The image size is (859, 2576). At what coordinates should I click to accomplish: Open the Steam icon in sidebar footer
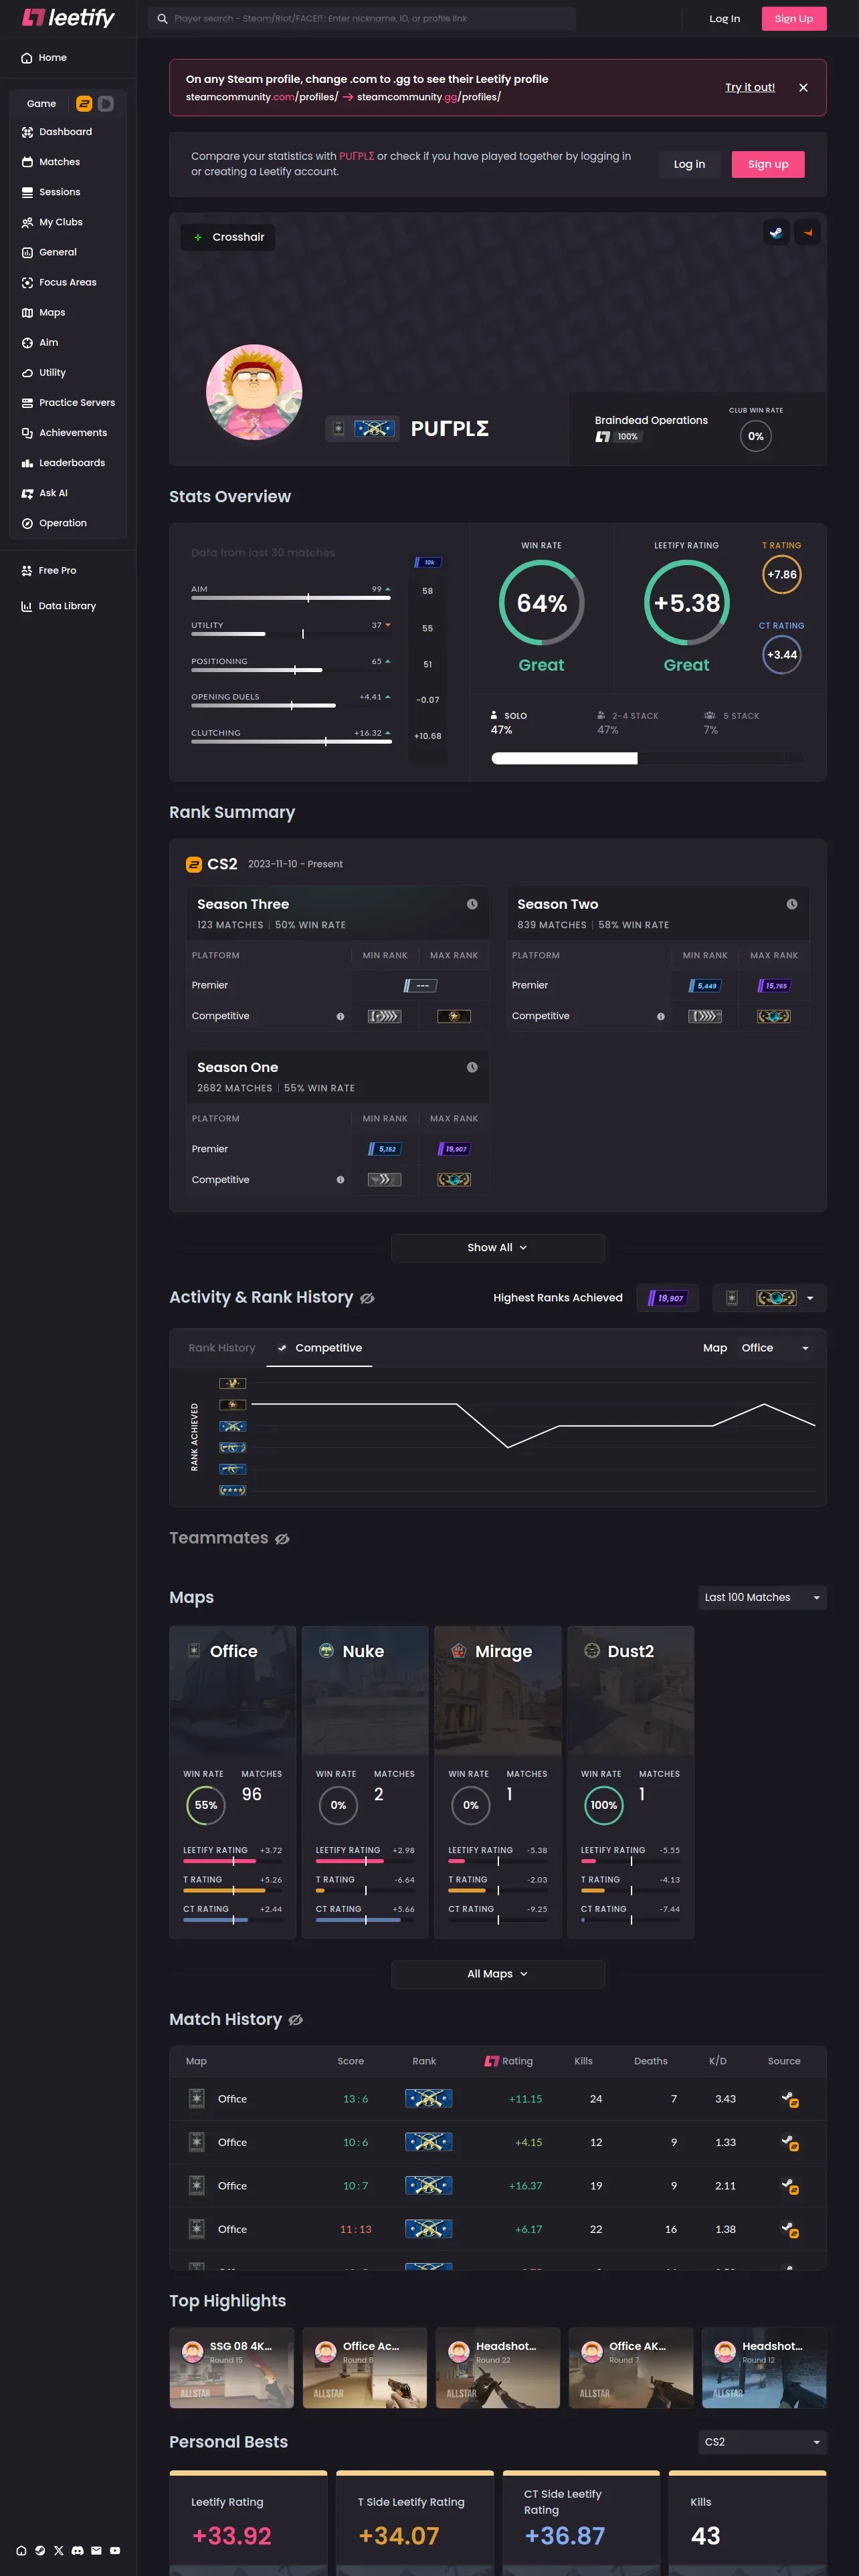40,2550
